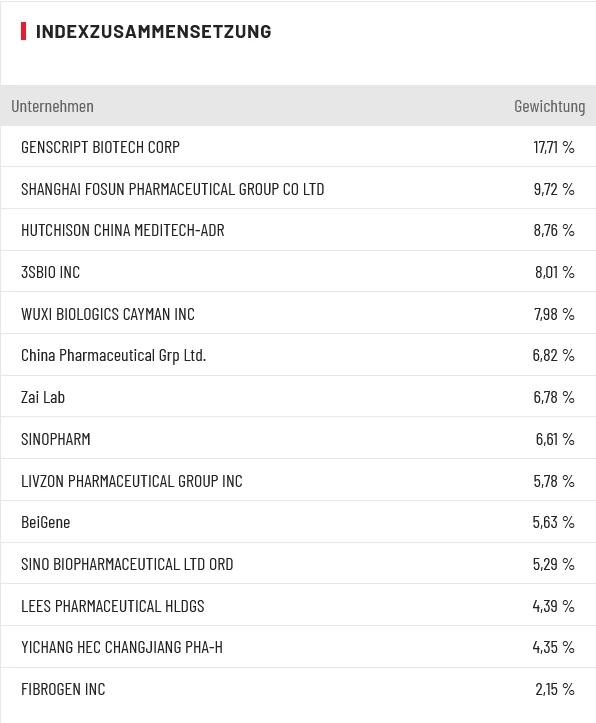The height and width of the screenshot is (723, 596).
Task: Click the red marker beside Indexzusammensetzung
Action: click(24, 31)
